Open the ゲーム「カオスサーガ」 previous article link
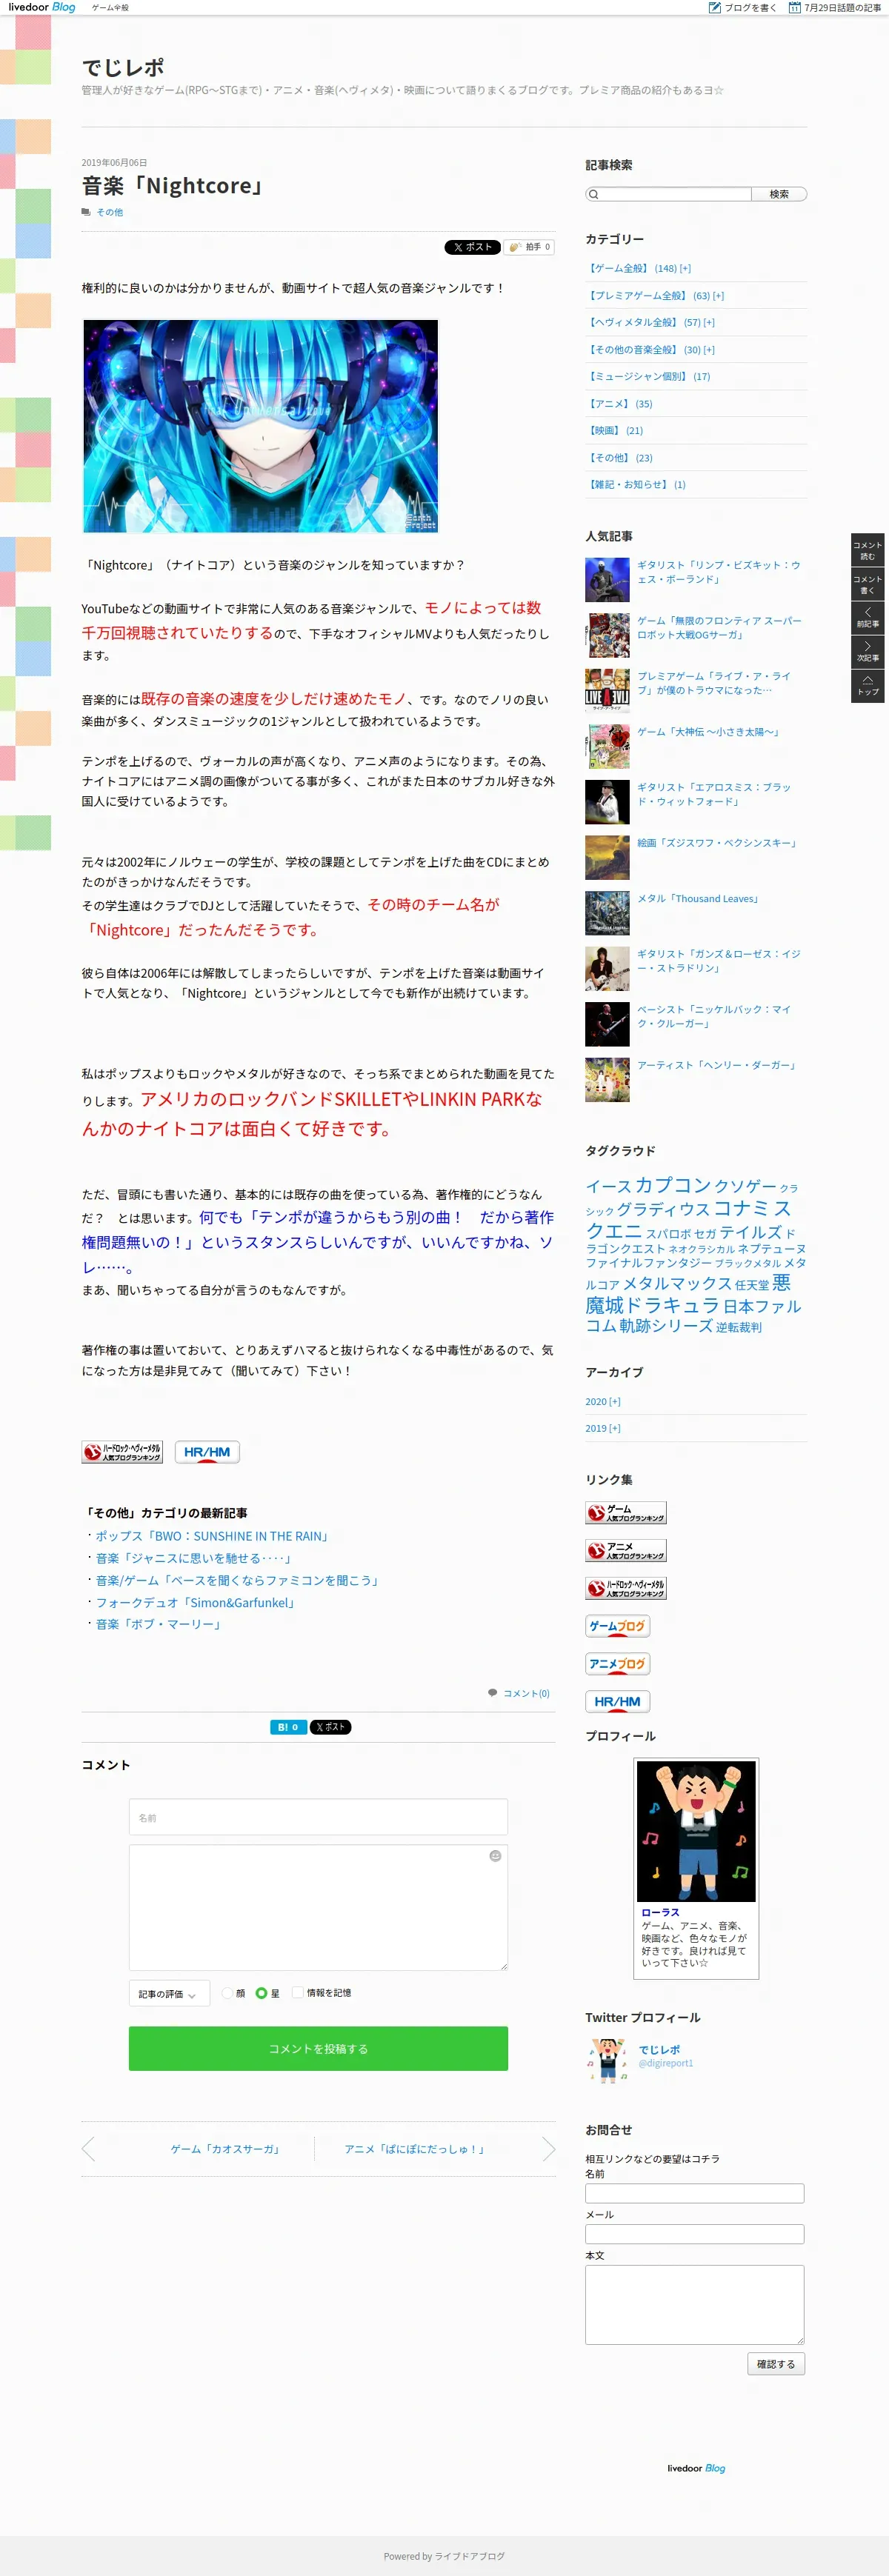Screen dimensions: 889x2576 [225, 2149]
